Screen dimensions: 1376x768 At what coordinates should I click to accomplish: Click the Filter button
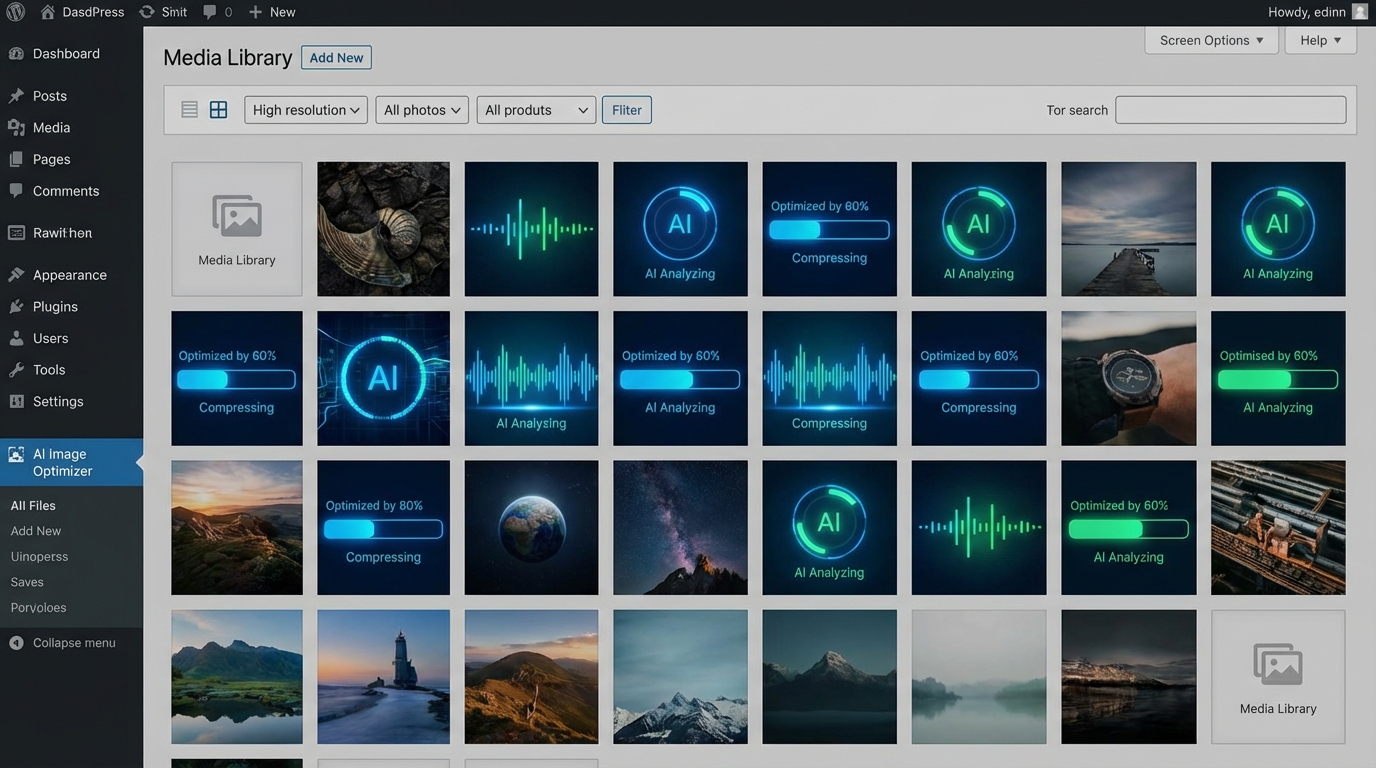coord(626,109)
